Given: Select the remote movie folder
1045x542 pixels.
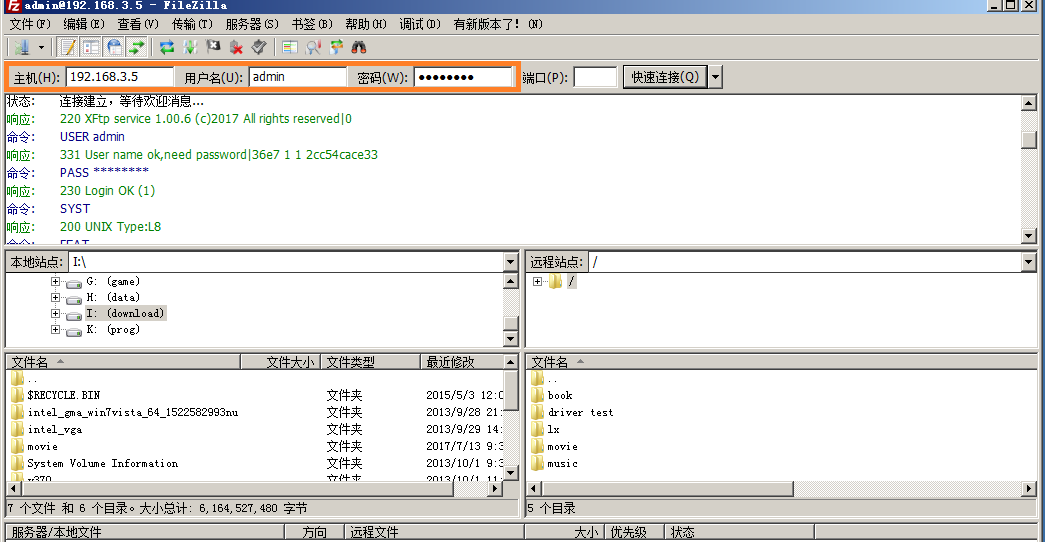Looking at the screenshot, I should coord(562,447).
